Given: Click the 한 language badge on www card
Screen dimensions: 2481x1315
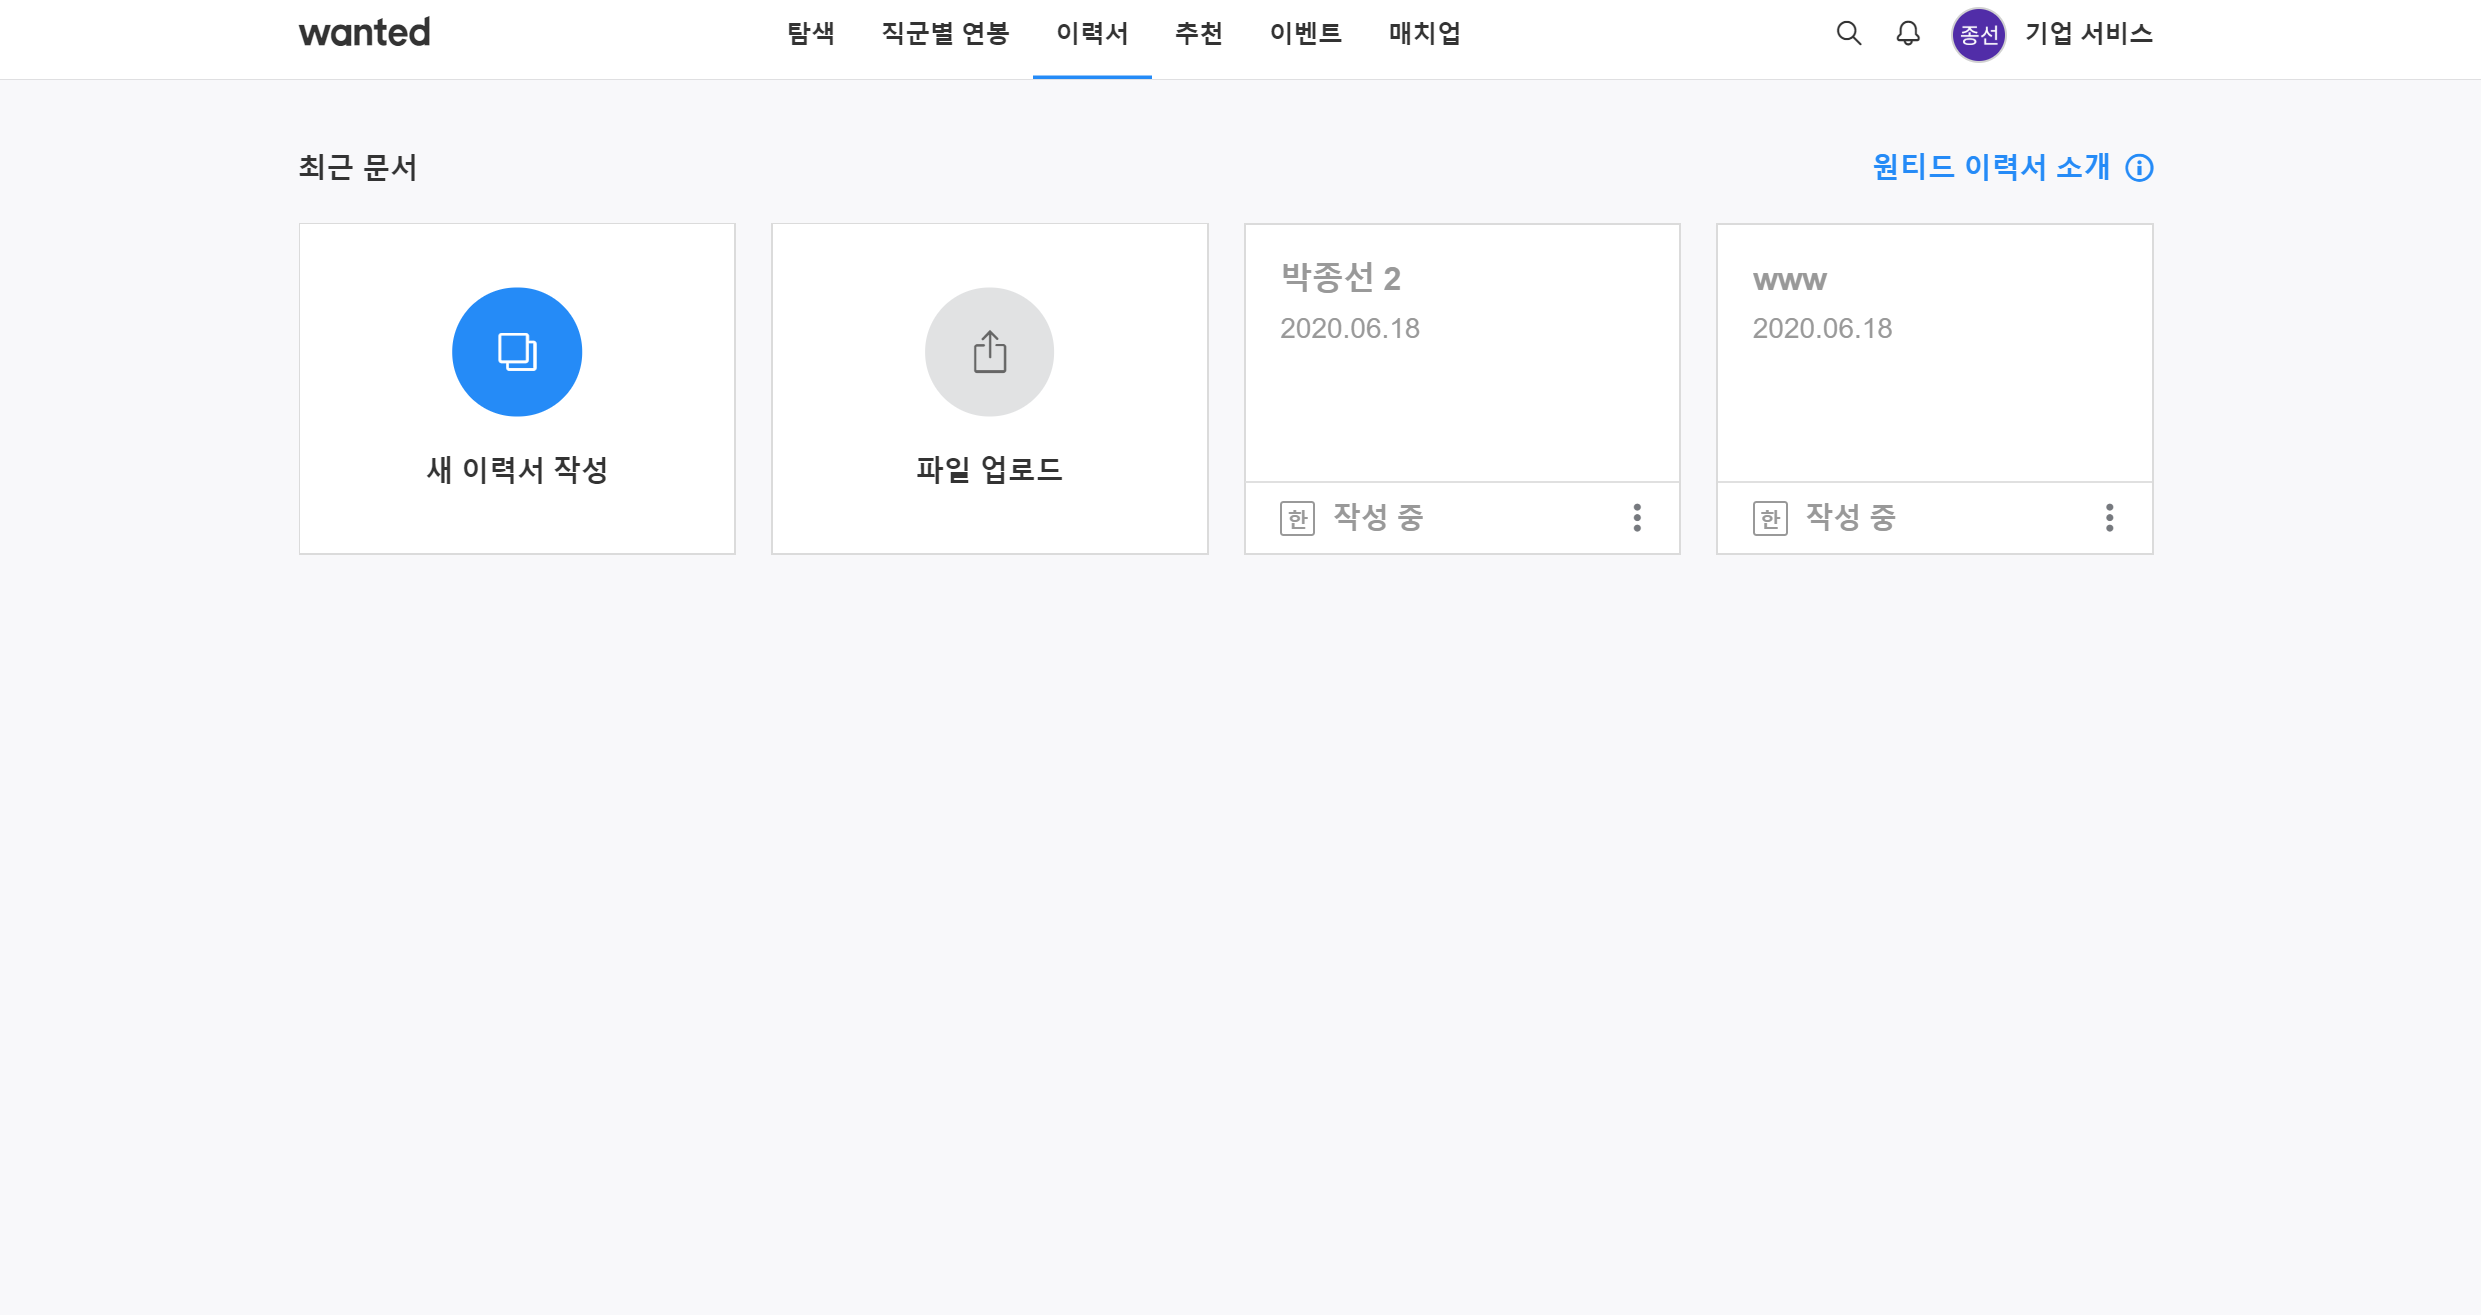Looking at the screenshot, I should (1770, 518).
